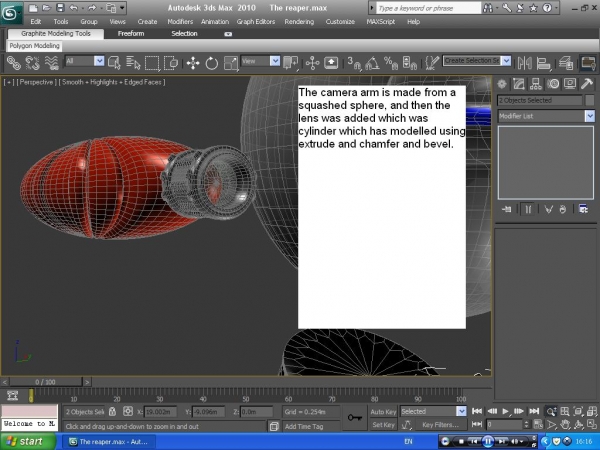Click the Align tool icon

coord(543,63)
